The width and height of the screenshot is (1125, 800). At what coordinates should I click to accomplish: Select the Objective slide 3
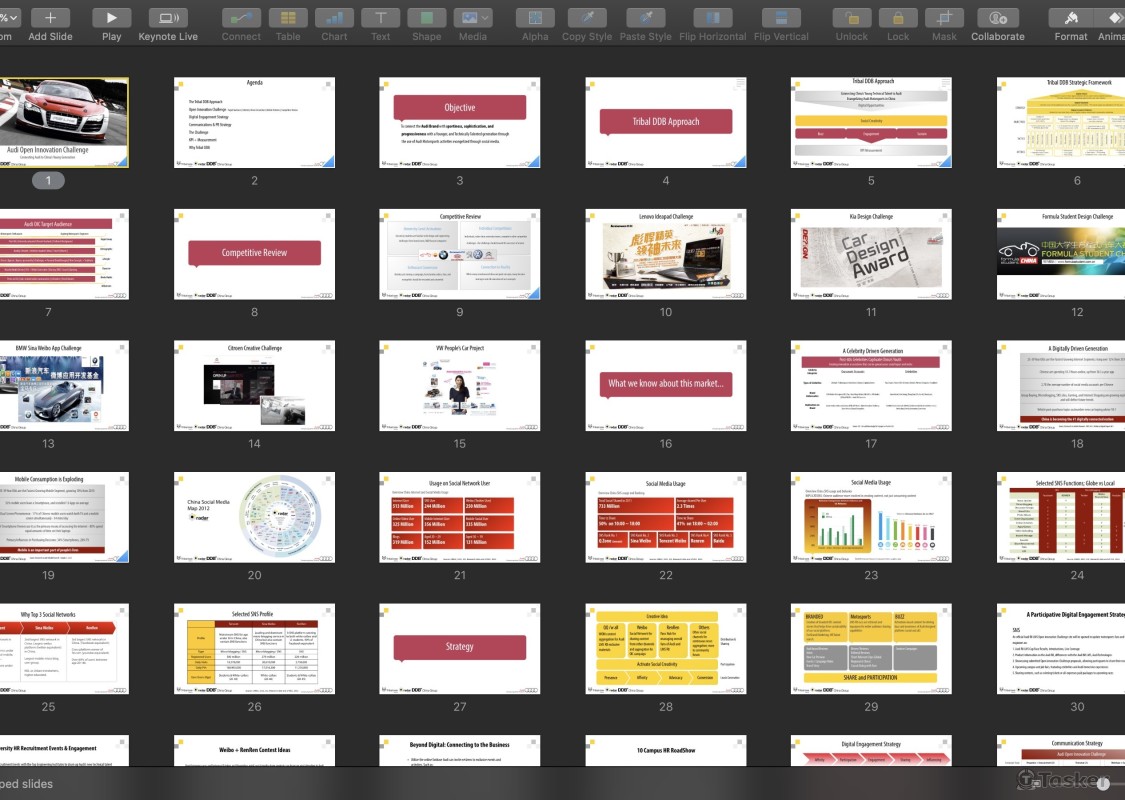[460, 123]
